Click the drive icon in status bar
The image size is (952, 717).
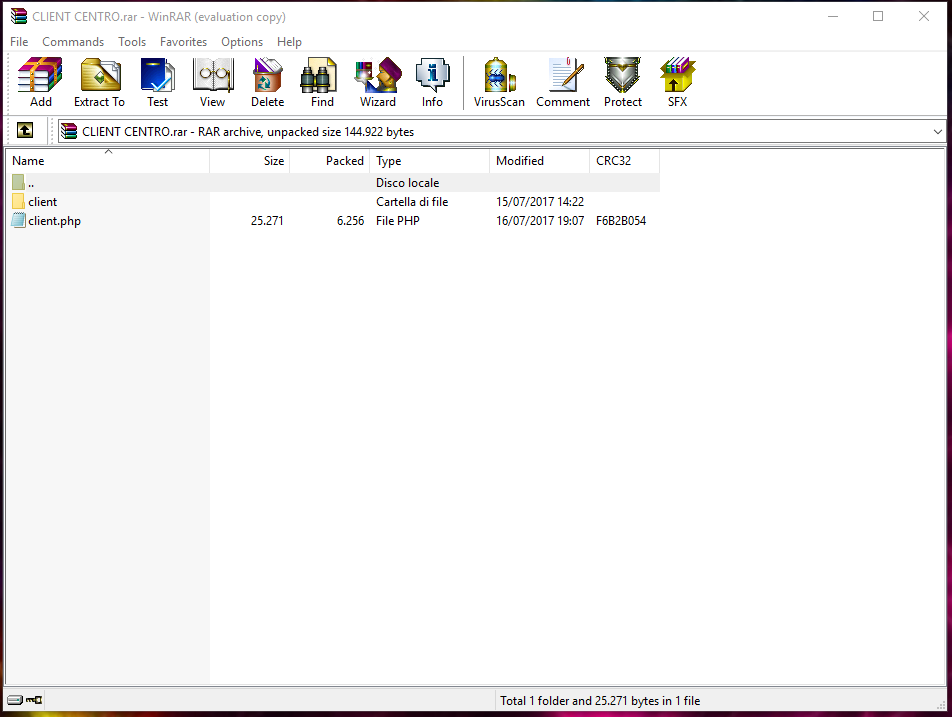[15, 700]
